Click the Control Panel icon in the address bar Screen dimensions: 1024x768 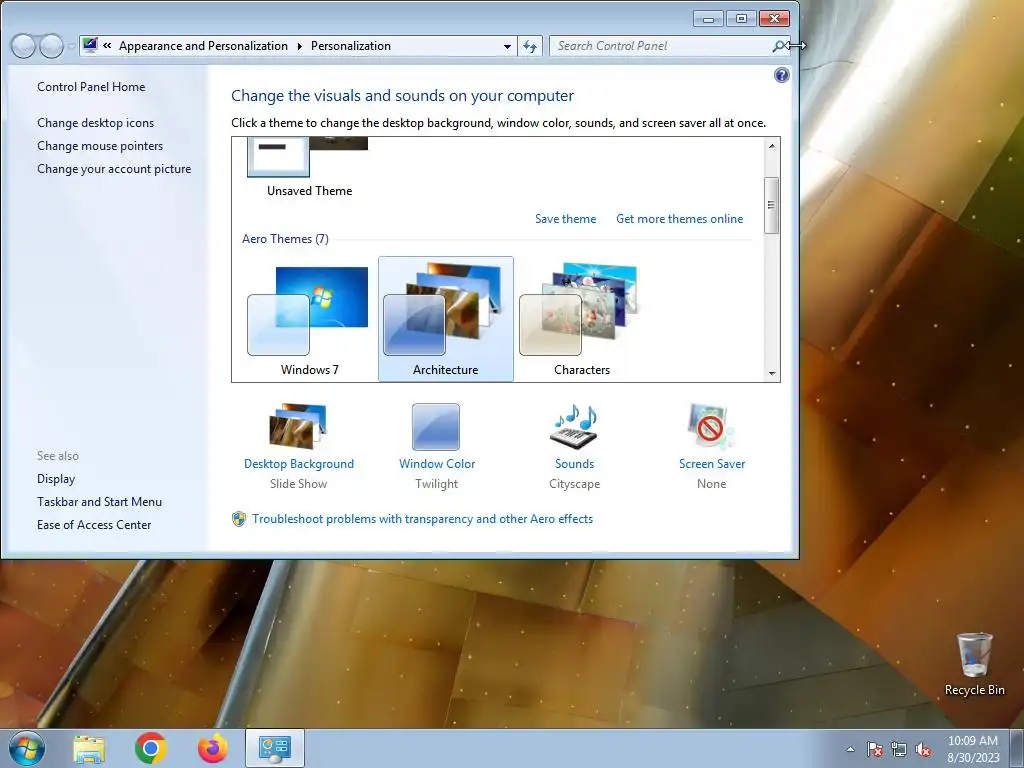(x=90, y=45)
